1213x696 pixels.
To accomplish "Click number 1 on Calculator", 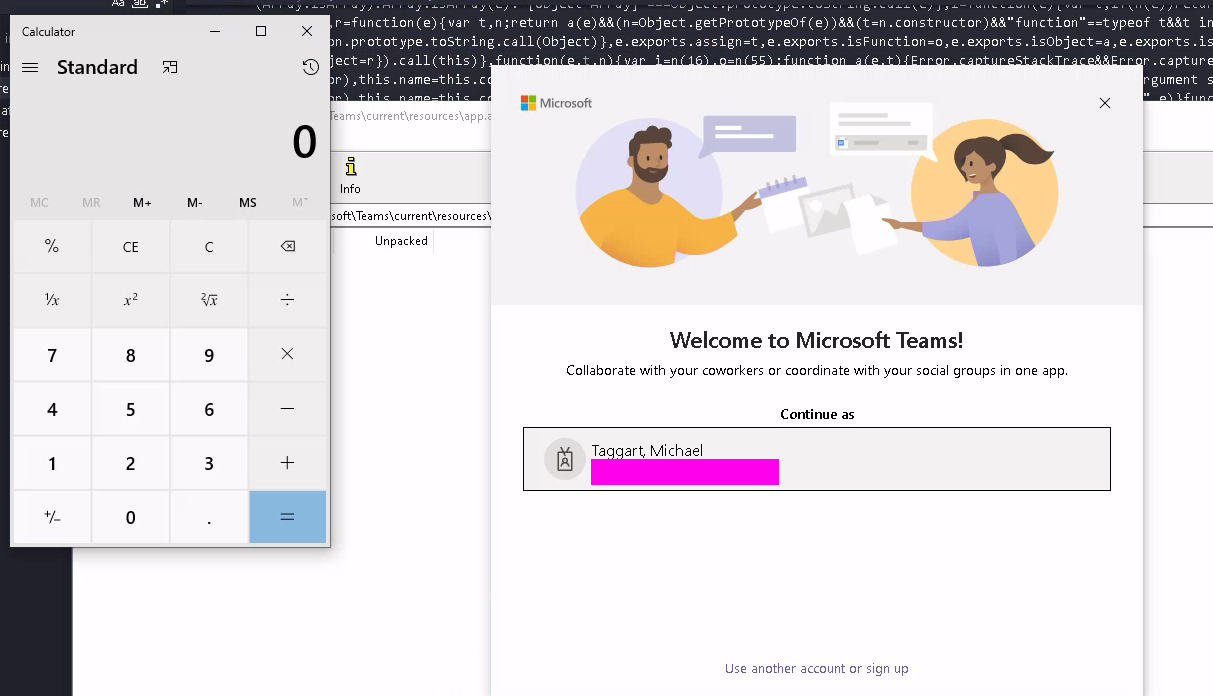I will point(52,463).
